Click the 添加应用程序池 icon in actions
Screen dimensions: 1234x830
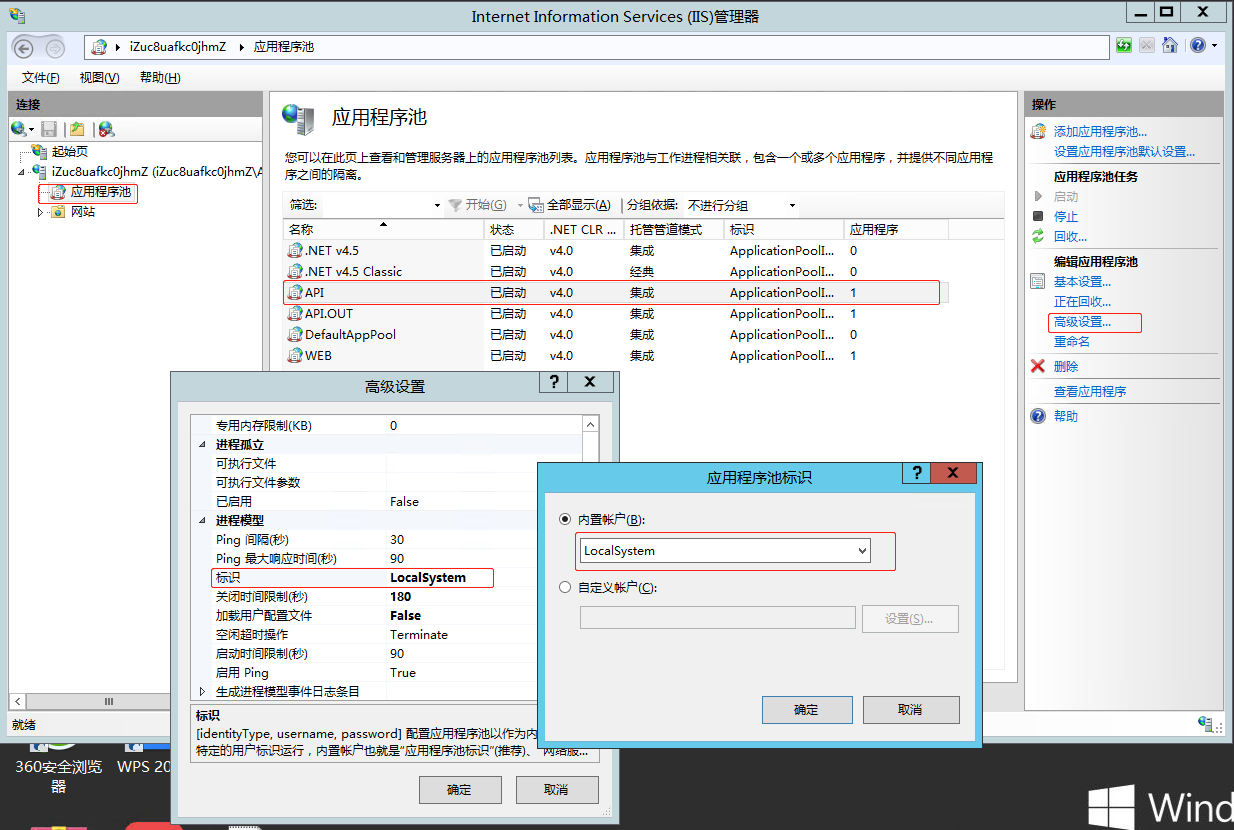(1038, 131)
